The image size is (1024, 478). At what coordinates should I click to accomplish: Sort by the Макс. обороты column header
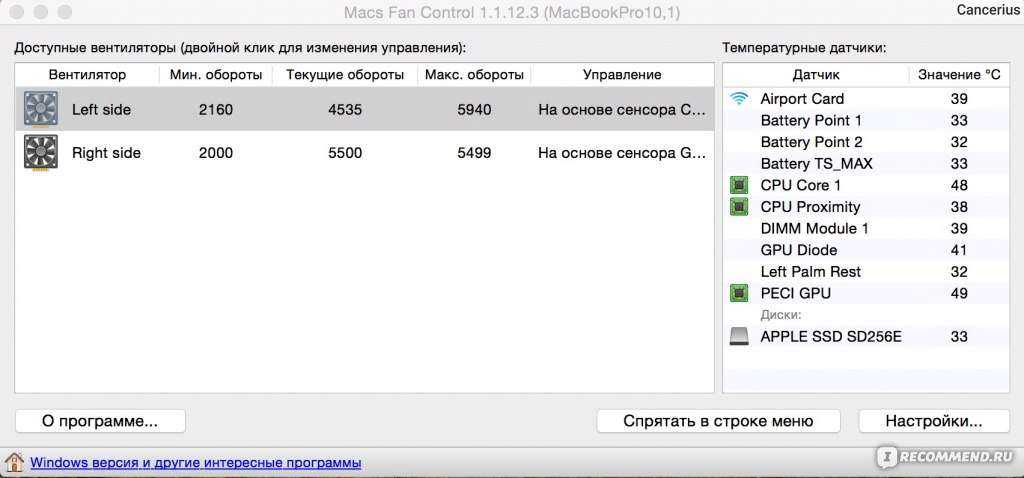coord(474,74)
